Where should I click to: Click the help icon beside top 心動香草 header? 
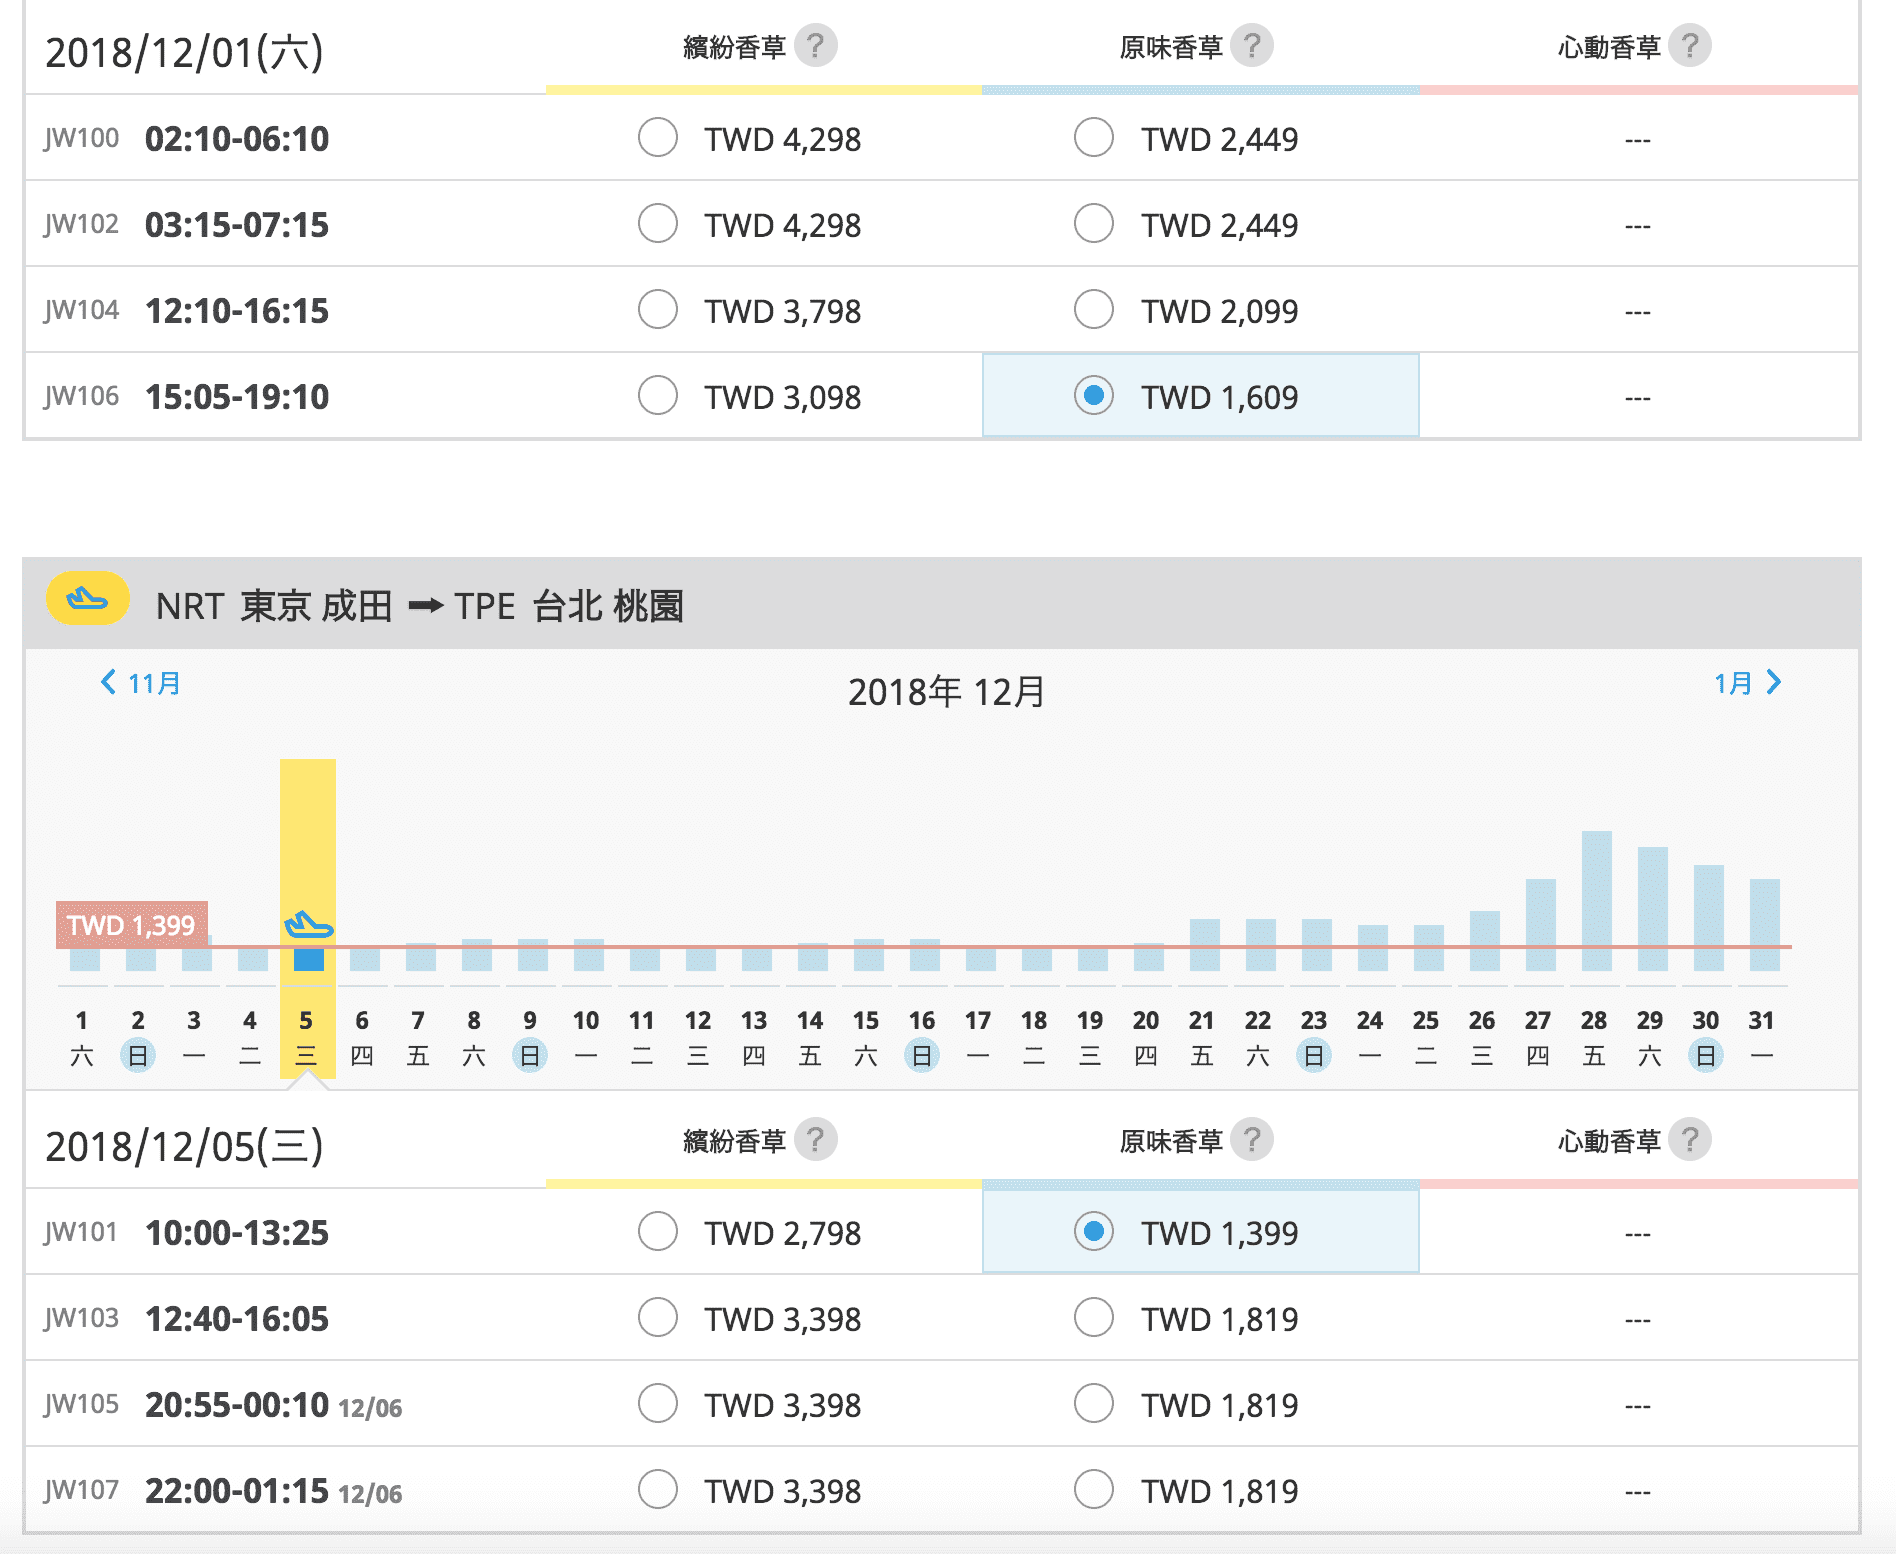point(1689,46)
